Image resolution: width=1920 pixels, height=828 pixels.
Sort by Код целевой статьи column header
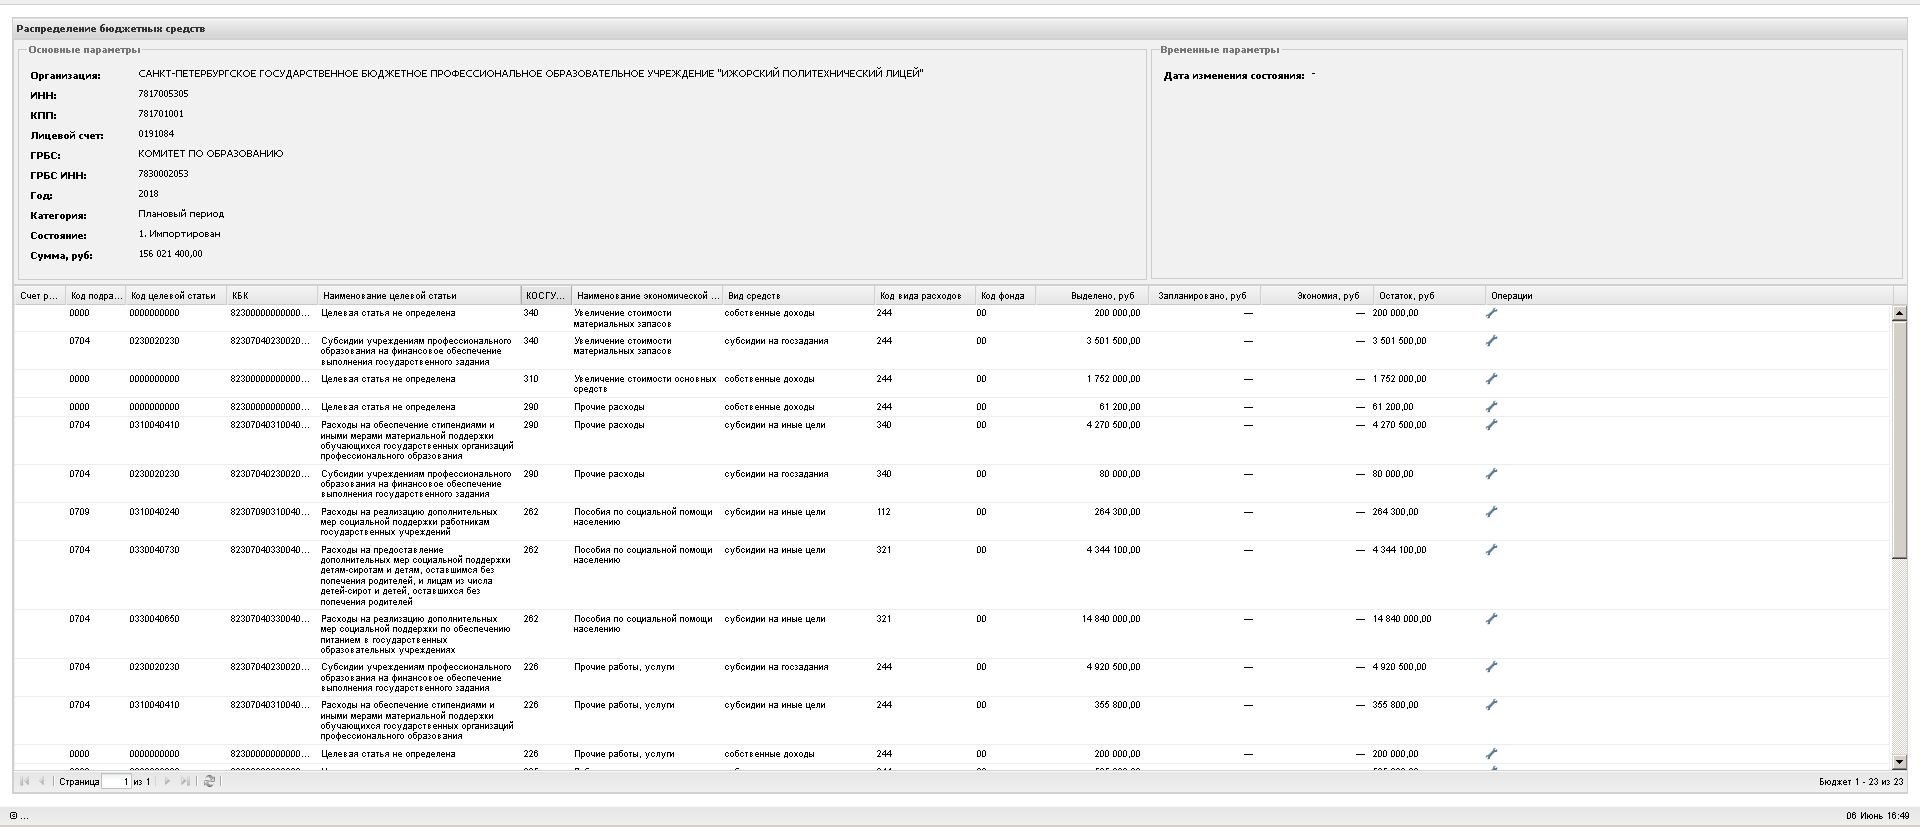(x=175, y=296)
